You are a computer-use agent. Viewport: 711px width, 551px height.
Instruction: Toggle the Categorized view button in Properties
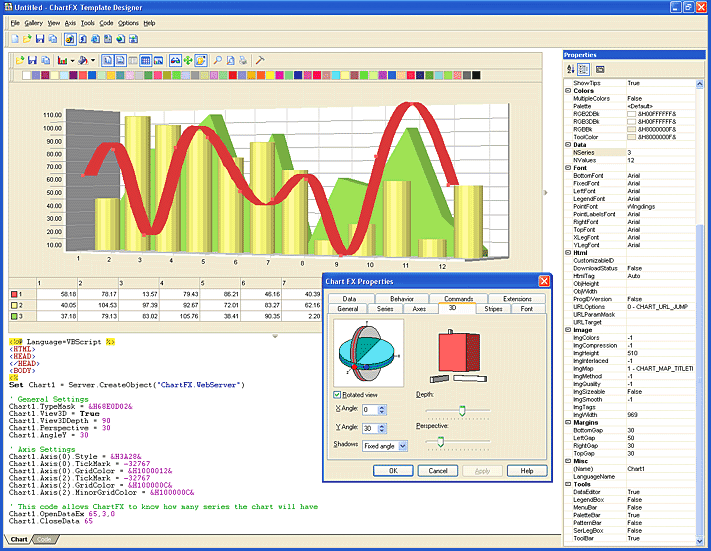coord(584,69)
